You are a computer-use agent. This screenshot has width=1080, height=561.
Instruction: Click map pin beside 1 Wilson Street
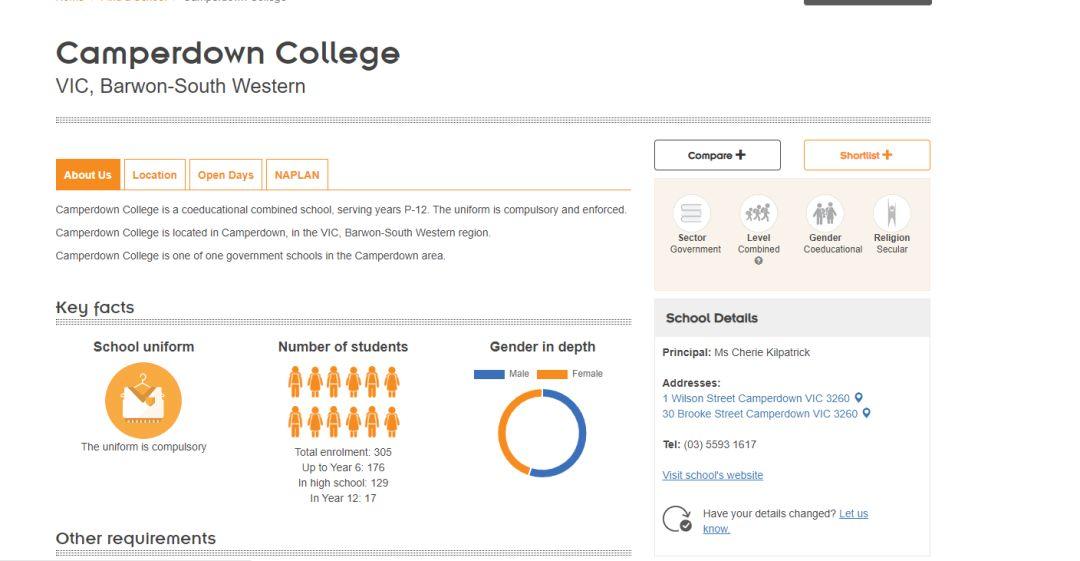pos(859,398)
